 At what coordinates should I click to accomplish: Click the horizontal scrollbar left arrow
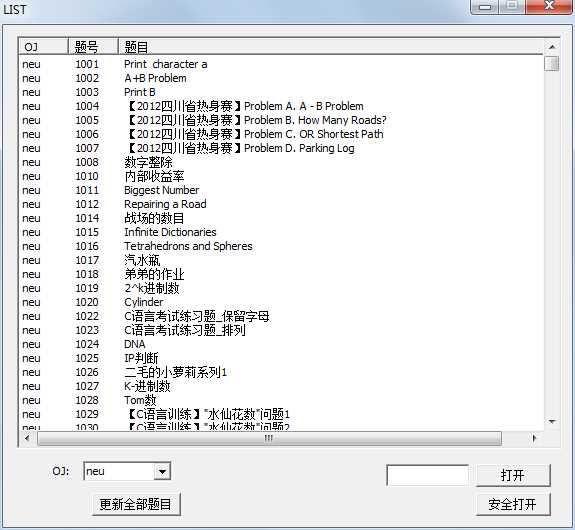(27, 438)
